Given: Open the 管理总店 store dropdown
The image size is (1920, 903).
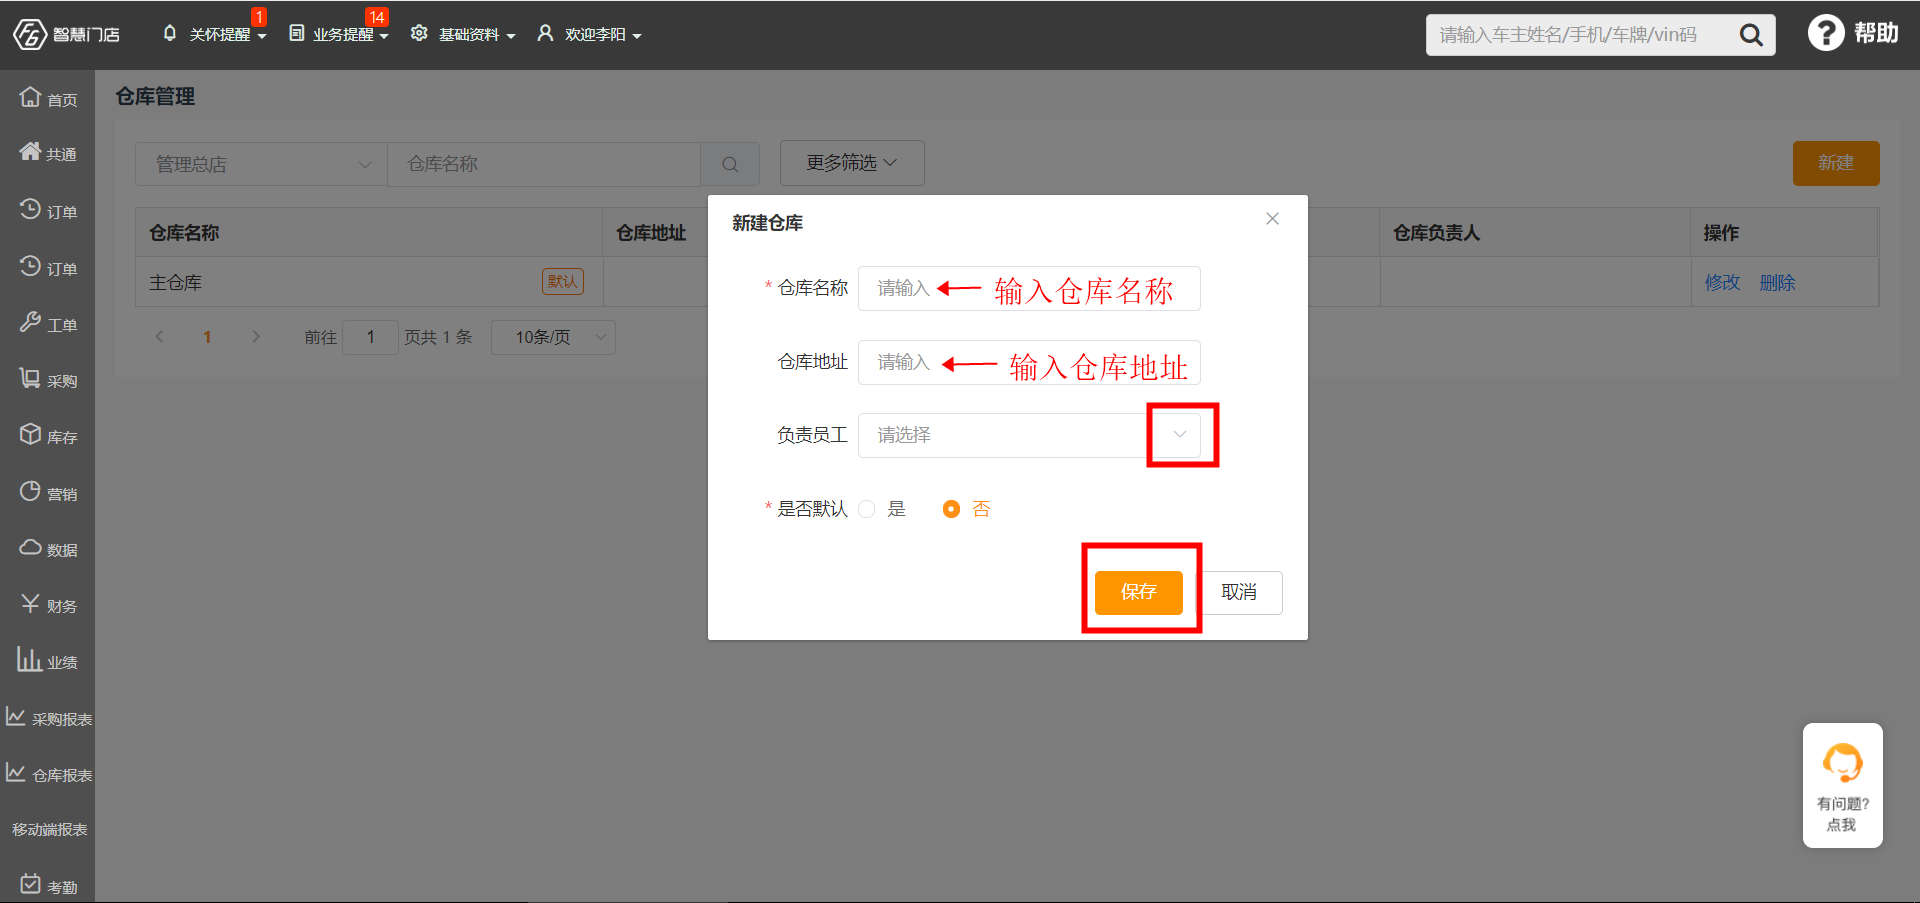Looking at the screenshot, I should point(261,164).
